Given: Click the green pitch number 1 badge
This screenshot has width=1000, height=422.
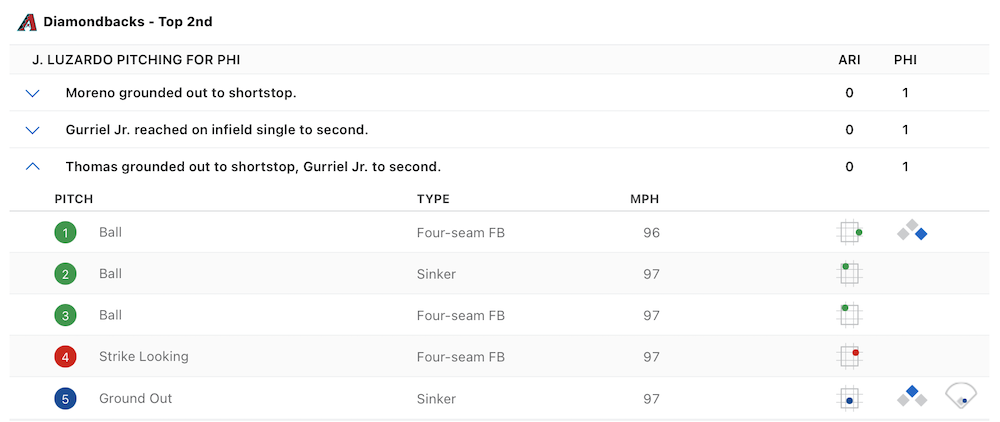Looking at the screenshot, I should 65,232.
